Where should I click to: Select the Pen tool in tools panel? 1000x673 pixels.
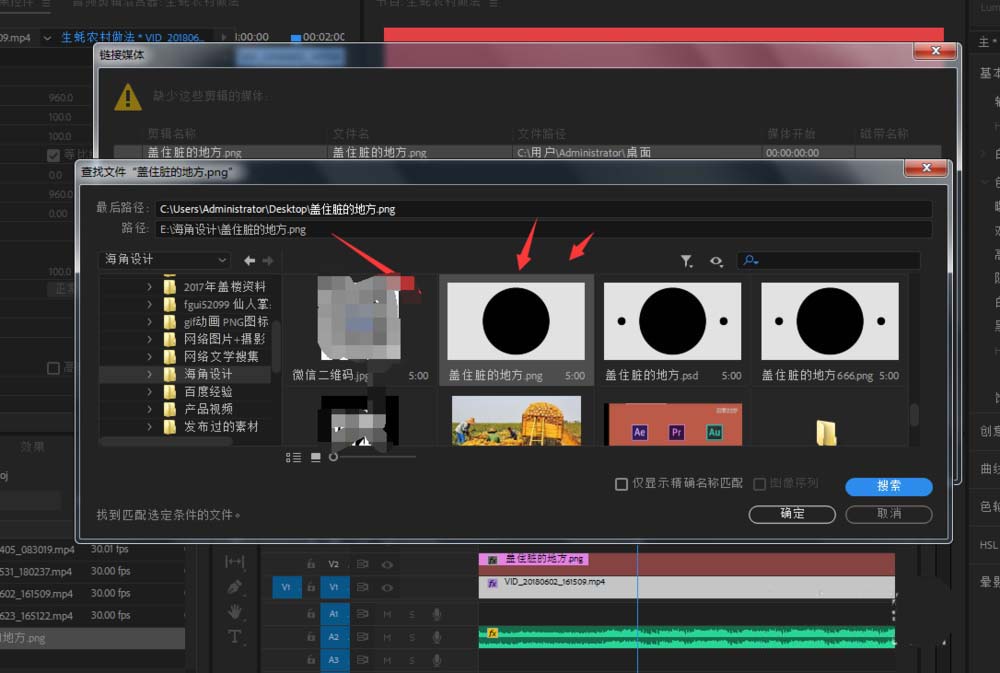tap(235, 586)
